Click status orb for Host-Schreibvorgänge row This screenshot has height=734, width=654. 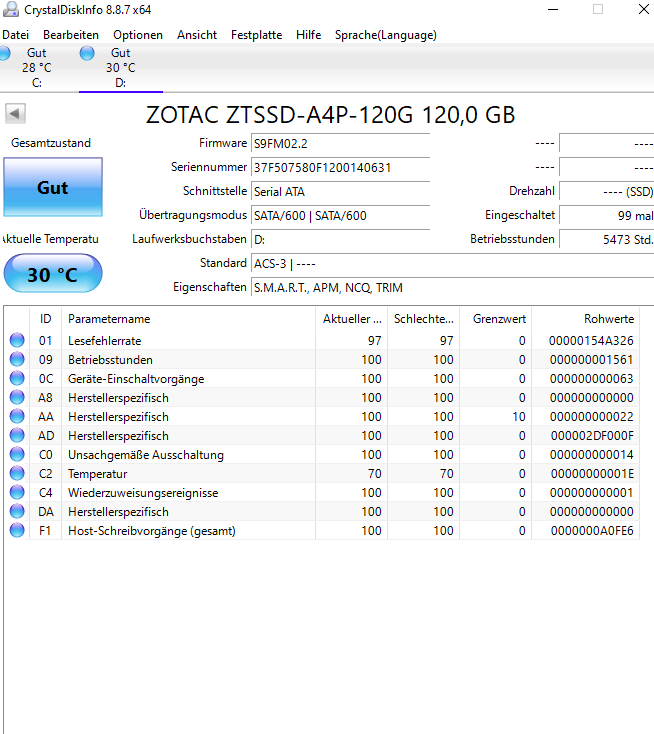(17, 530)
